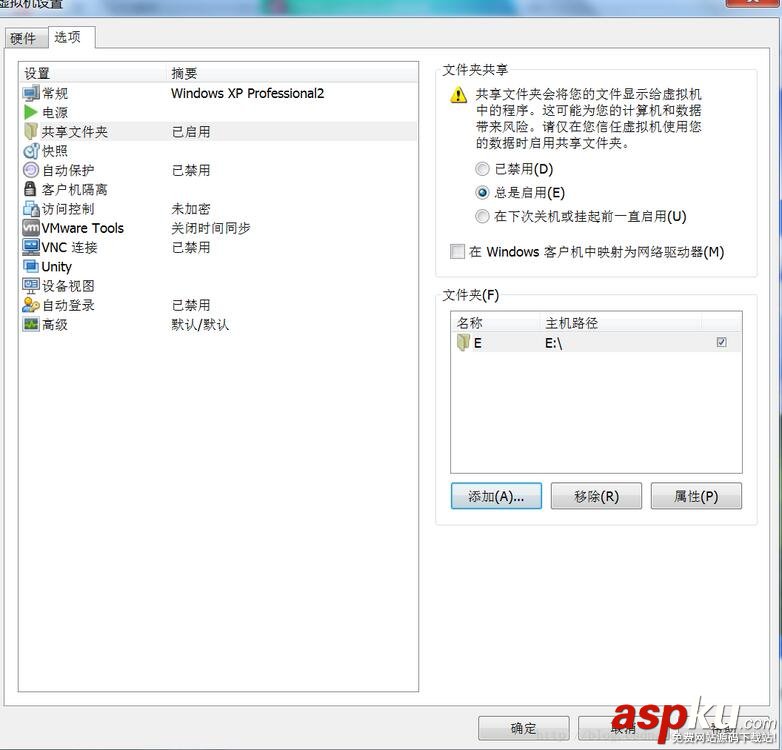
Task: Select the 快照 row label
Action: tap(55, 151)
